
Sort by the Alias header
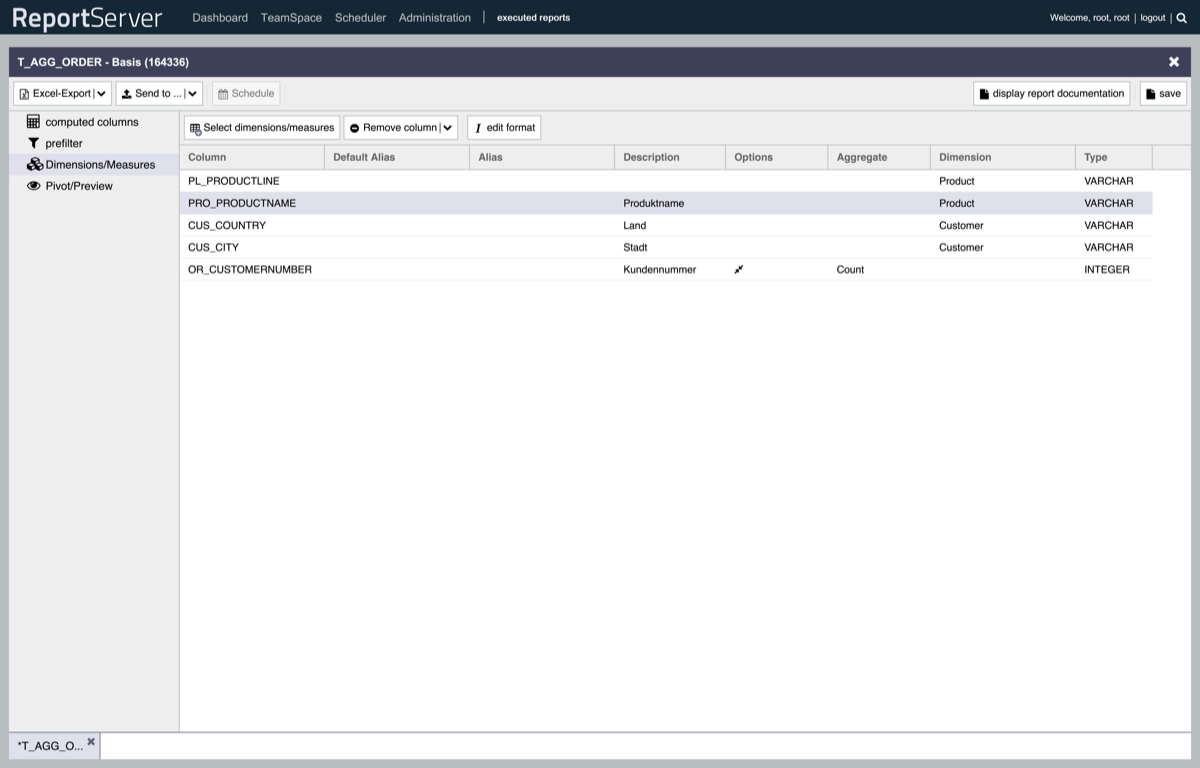tap(542, 157)
